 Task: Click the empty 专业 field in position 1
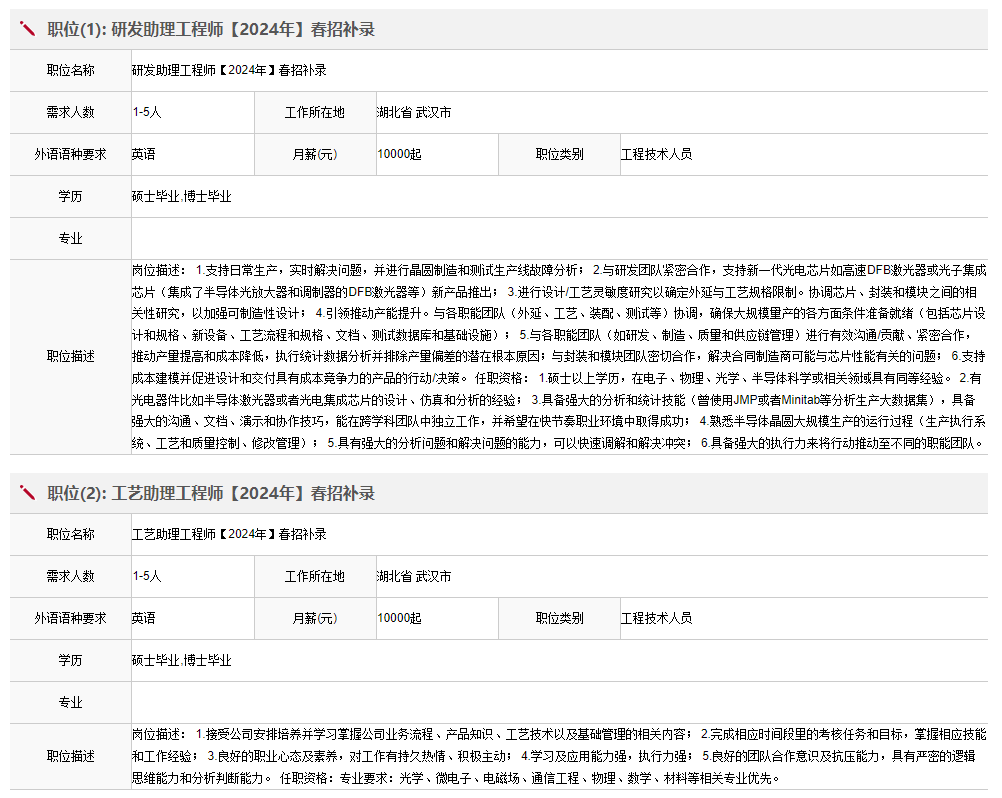point(558,238)
